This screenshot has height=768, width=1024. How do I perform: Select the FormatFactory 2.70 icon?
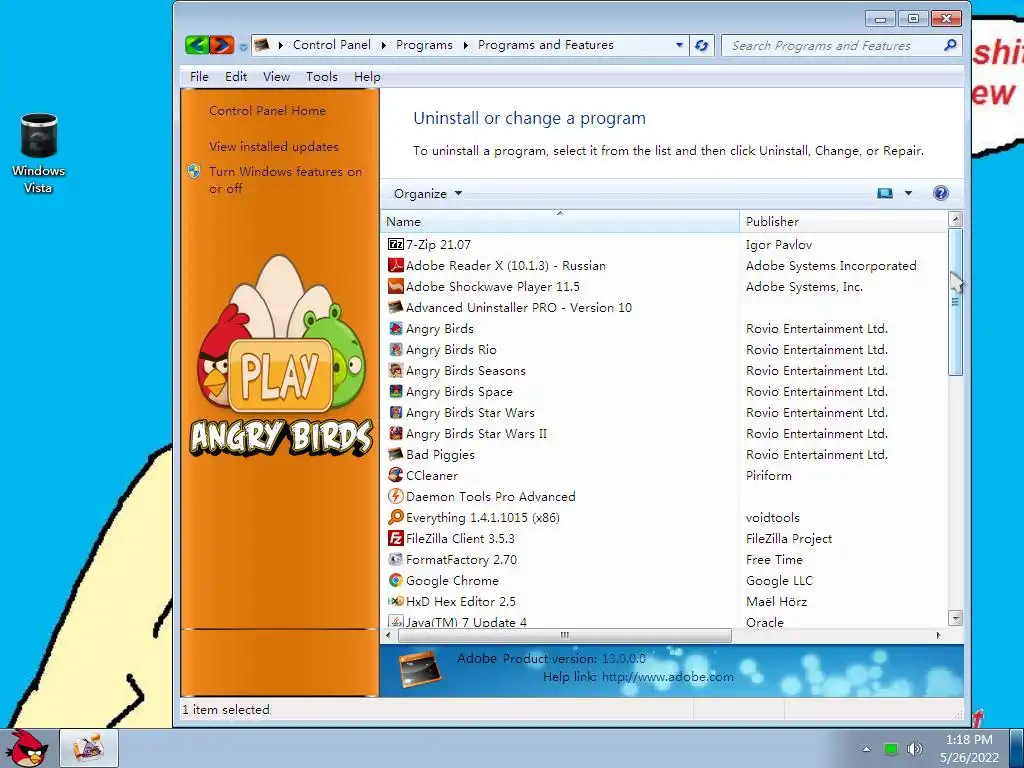(396, 559)
